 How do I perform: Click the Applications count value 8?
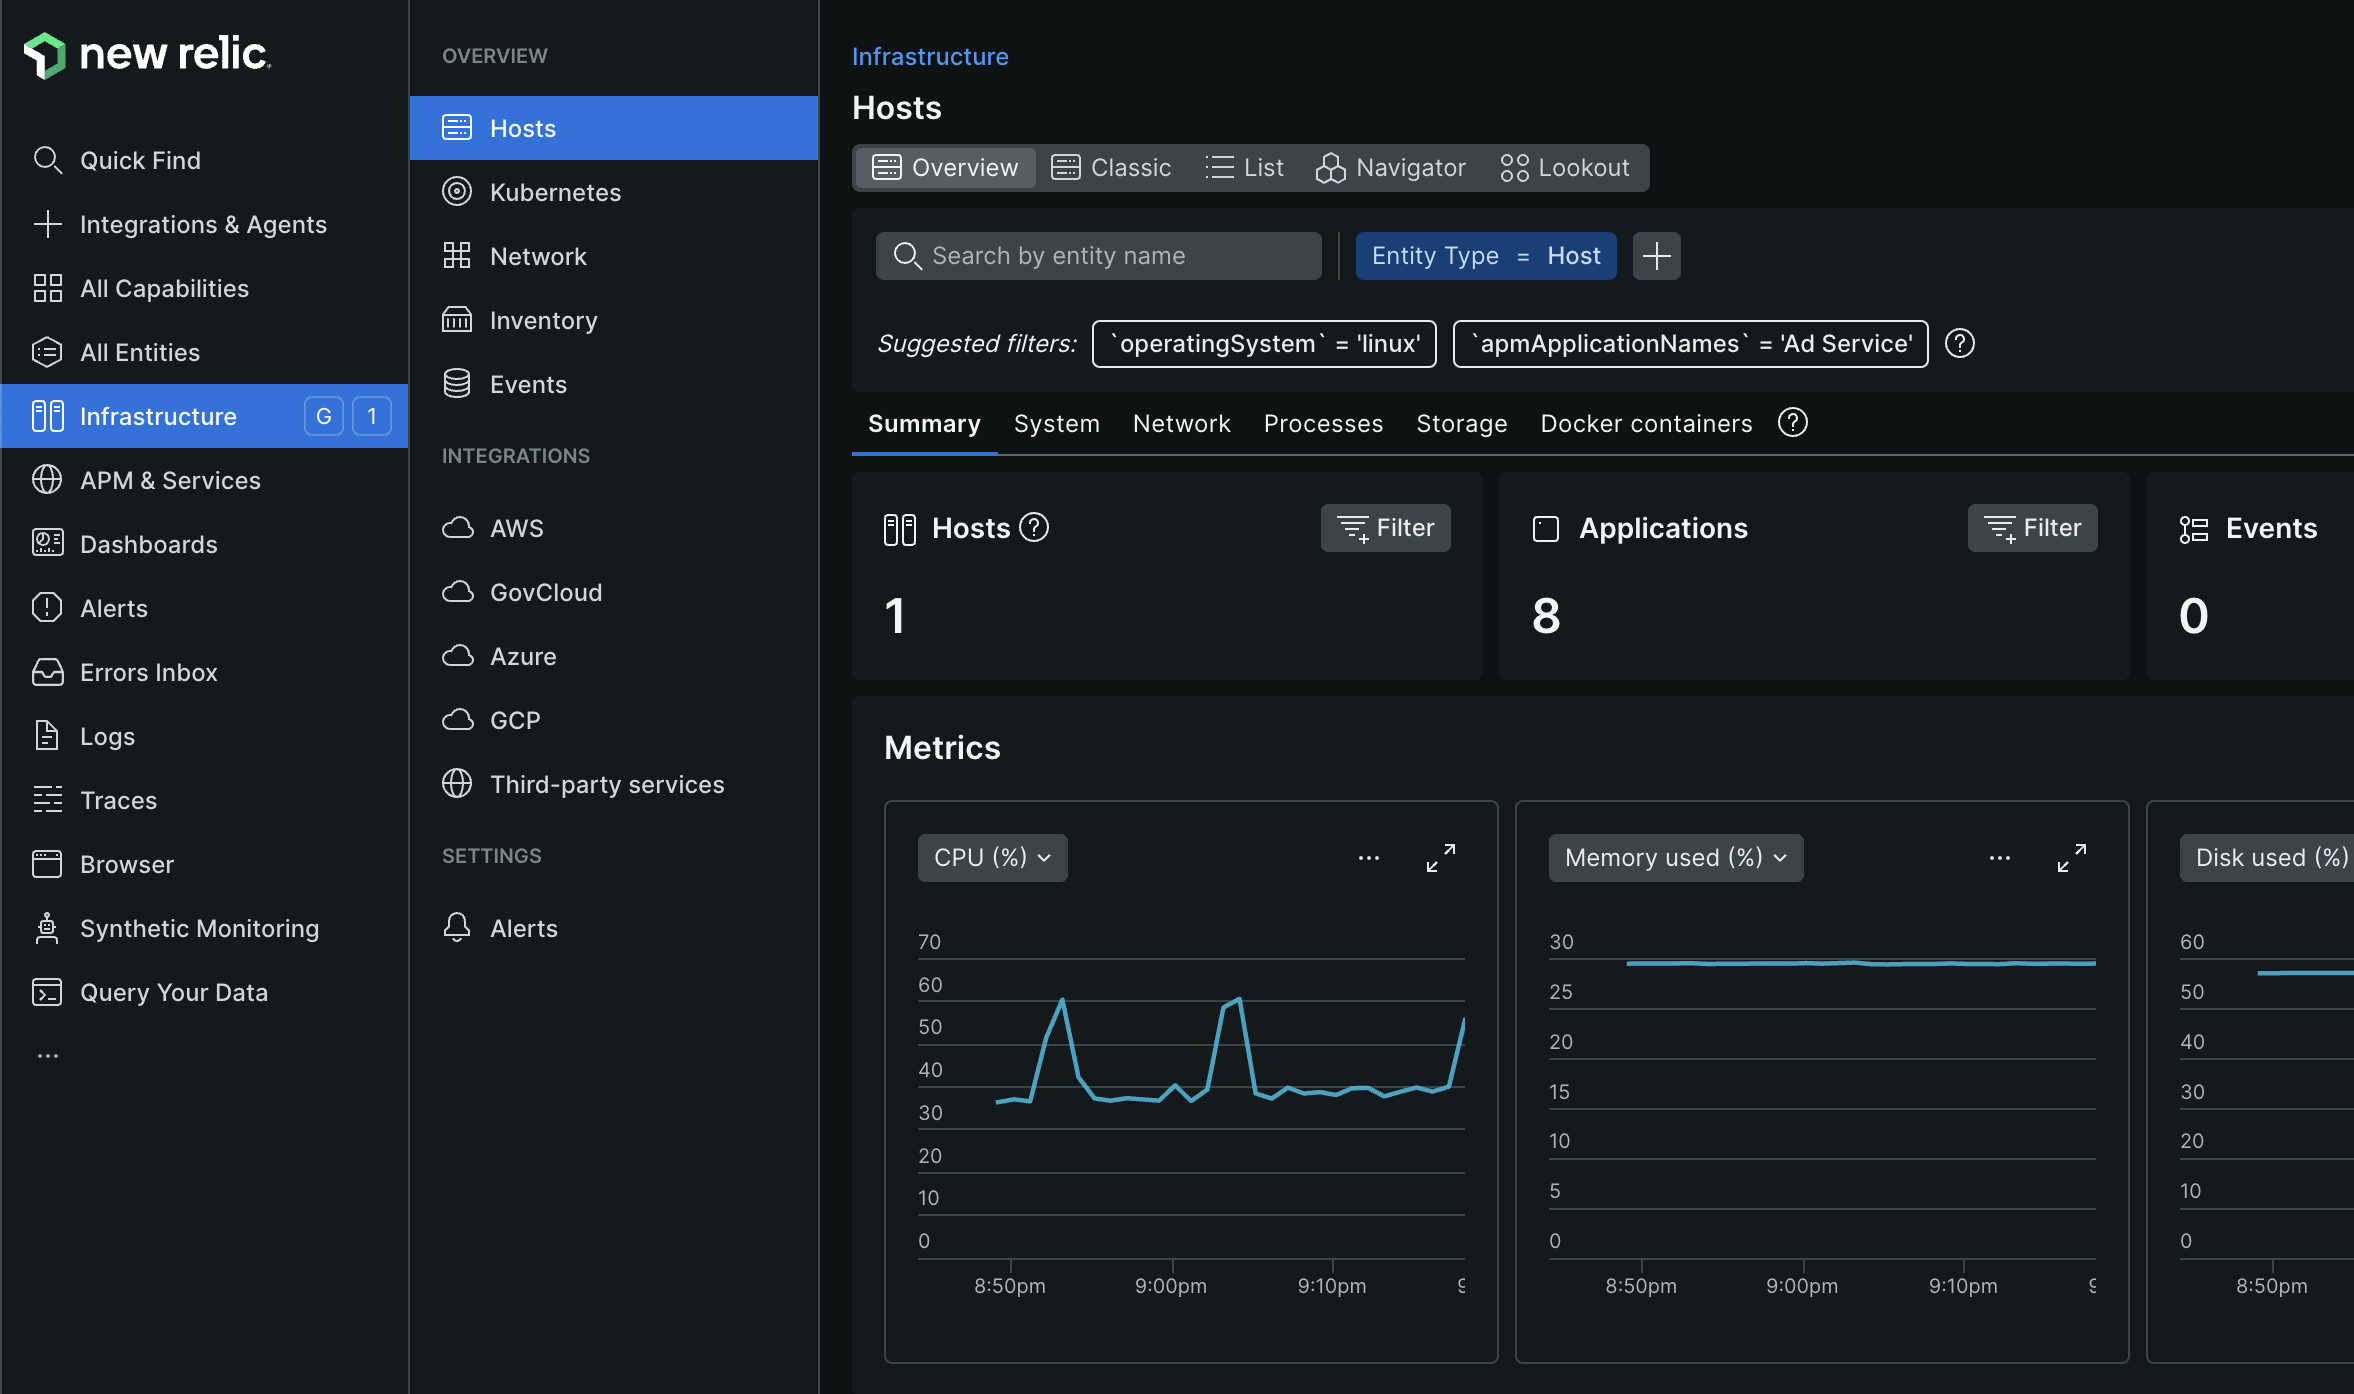[x=1546, y=616]
